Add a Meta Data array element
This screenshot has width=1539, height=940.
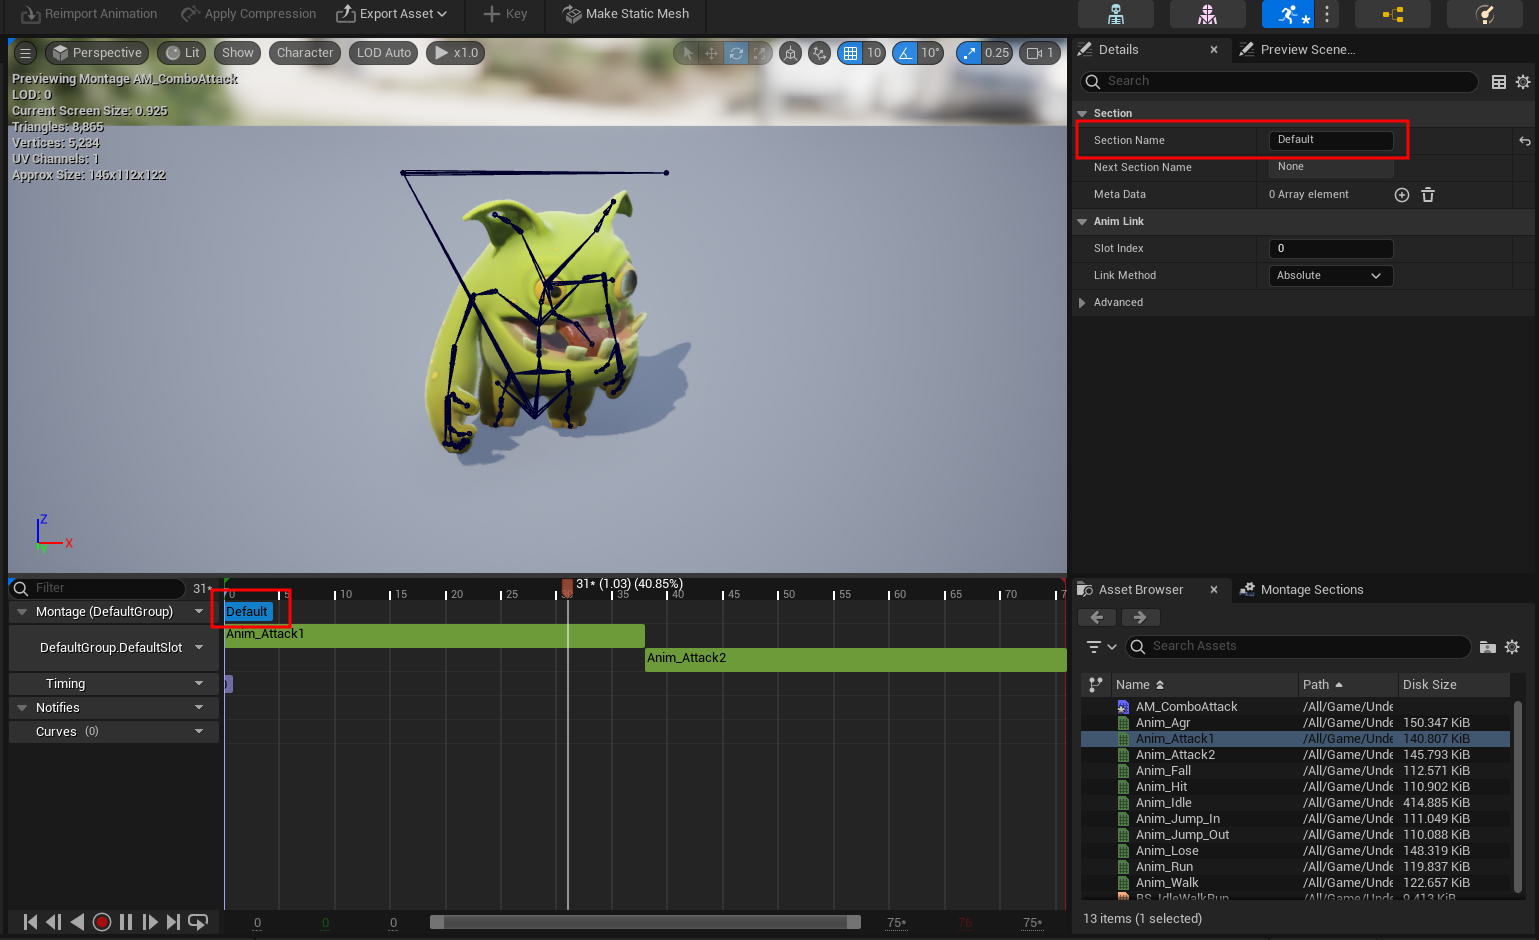(x=1402, y=195)
